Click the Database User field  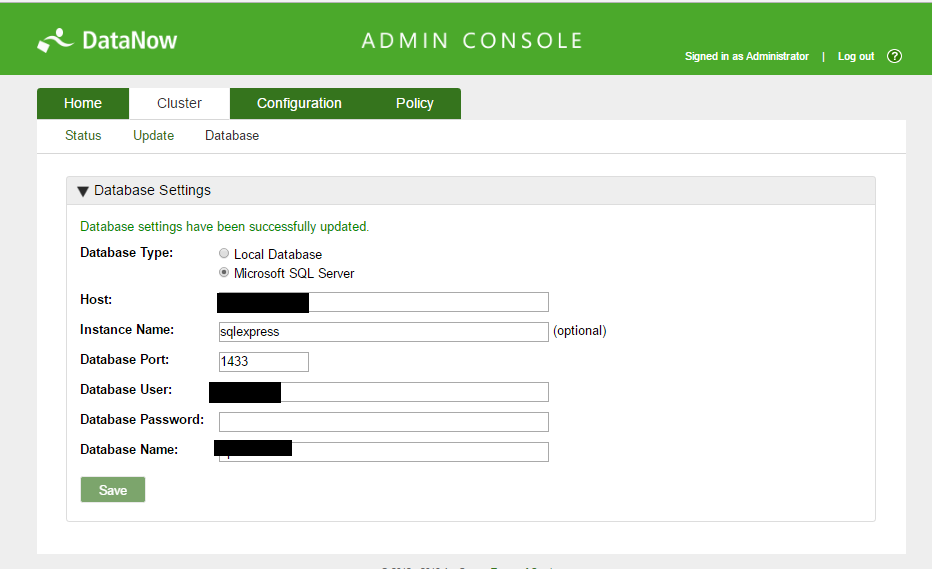[414, 392]
